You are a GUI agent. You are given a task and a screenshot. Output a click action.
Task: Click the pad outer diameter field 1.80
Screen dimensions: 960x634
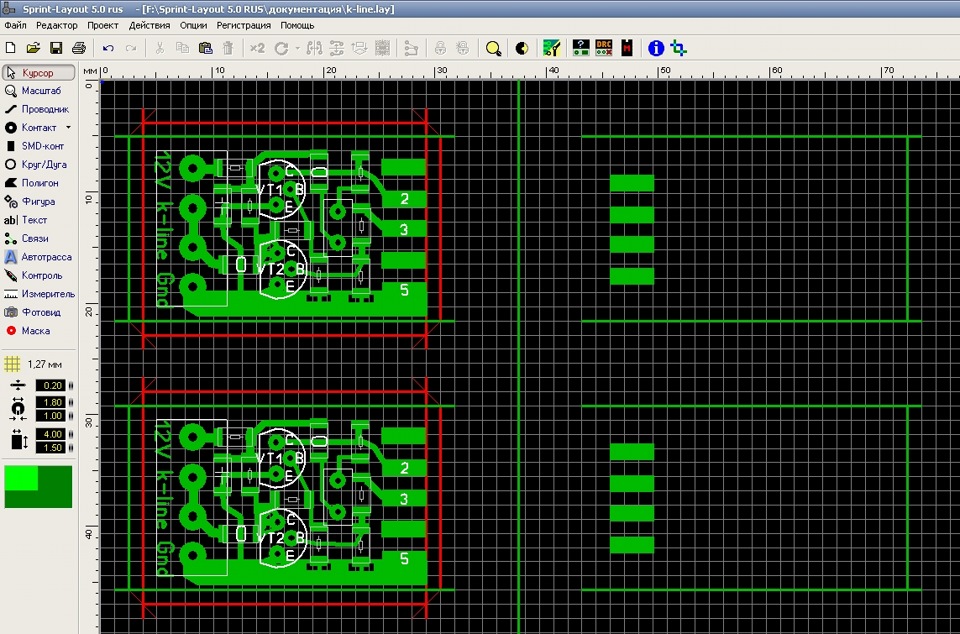click(50, 403)
